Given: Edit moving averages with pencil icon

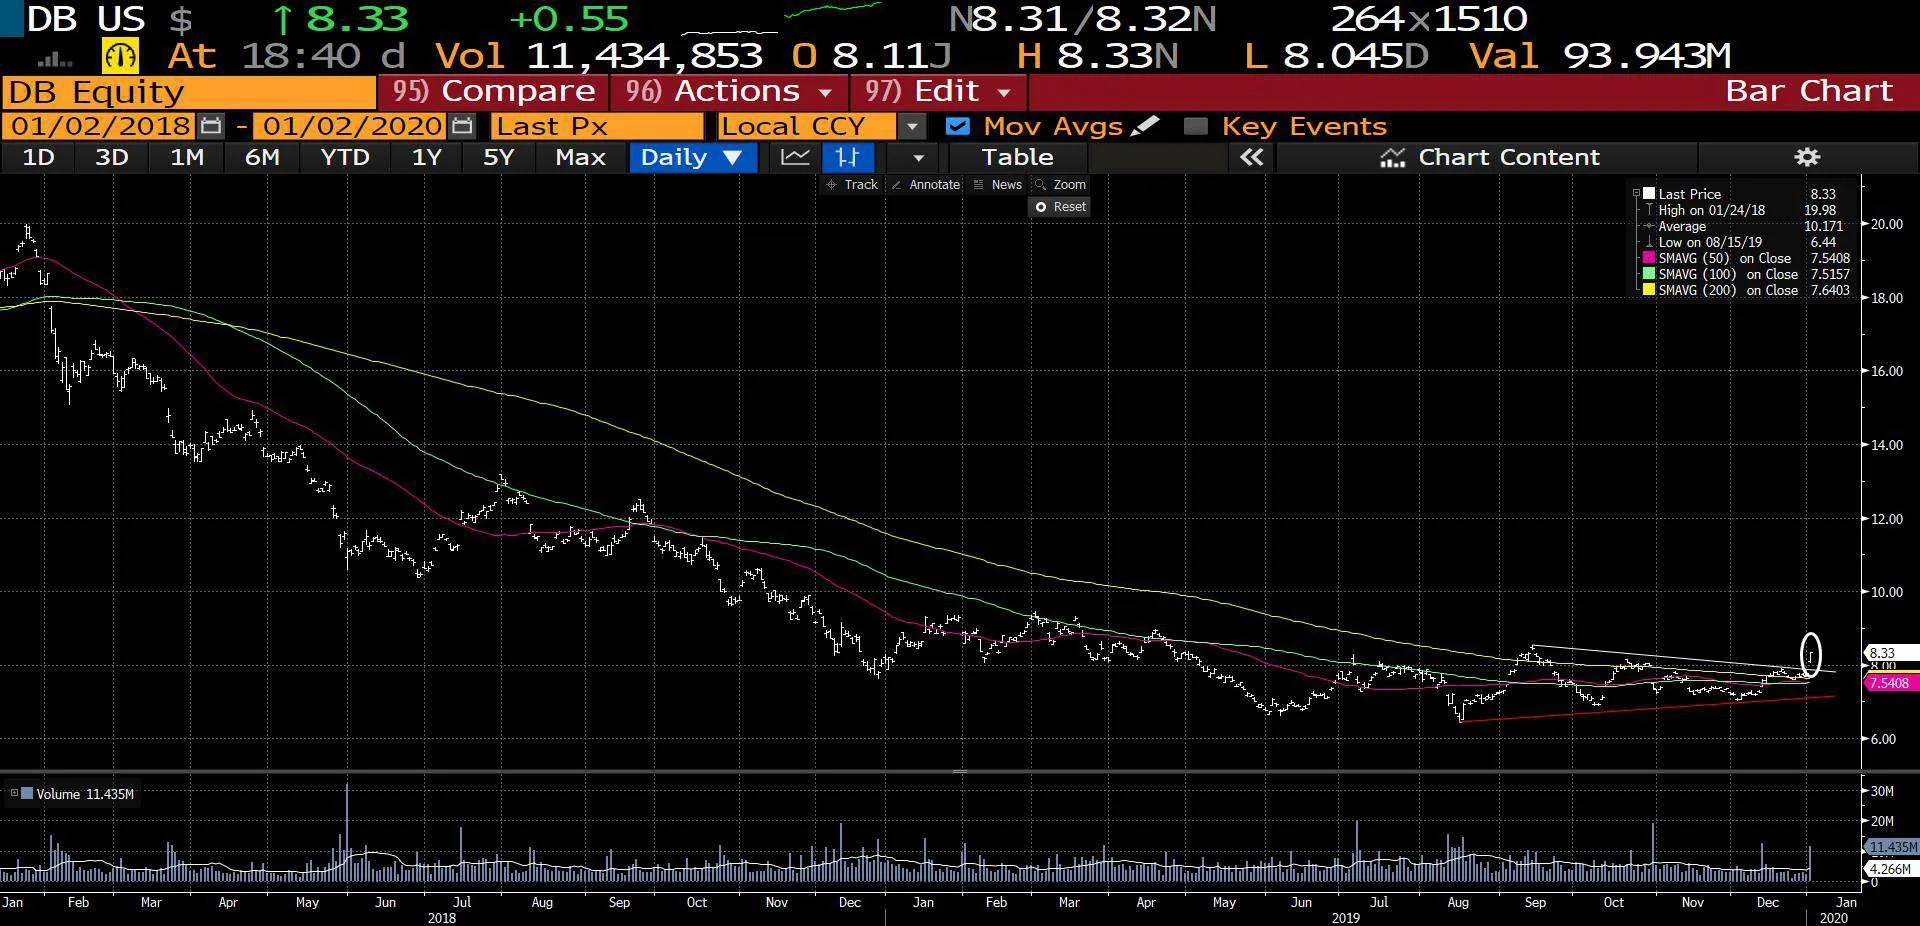Looking at the screenshot, I should click(1146, 126).
